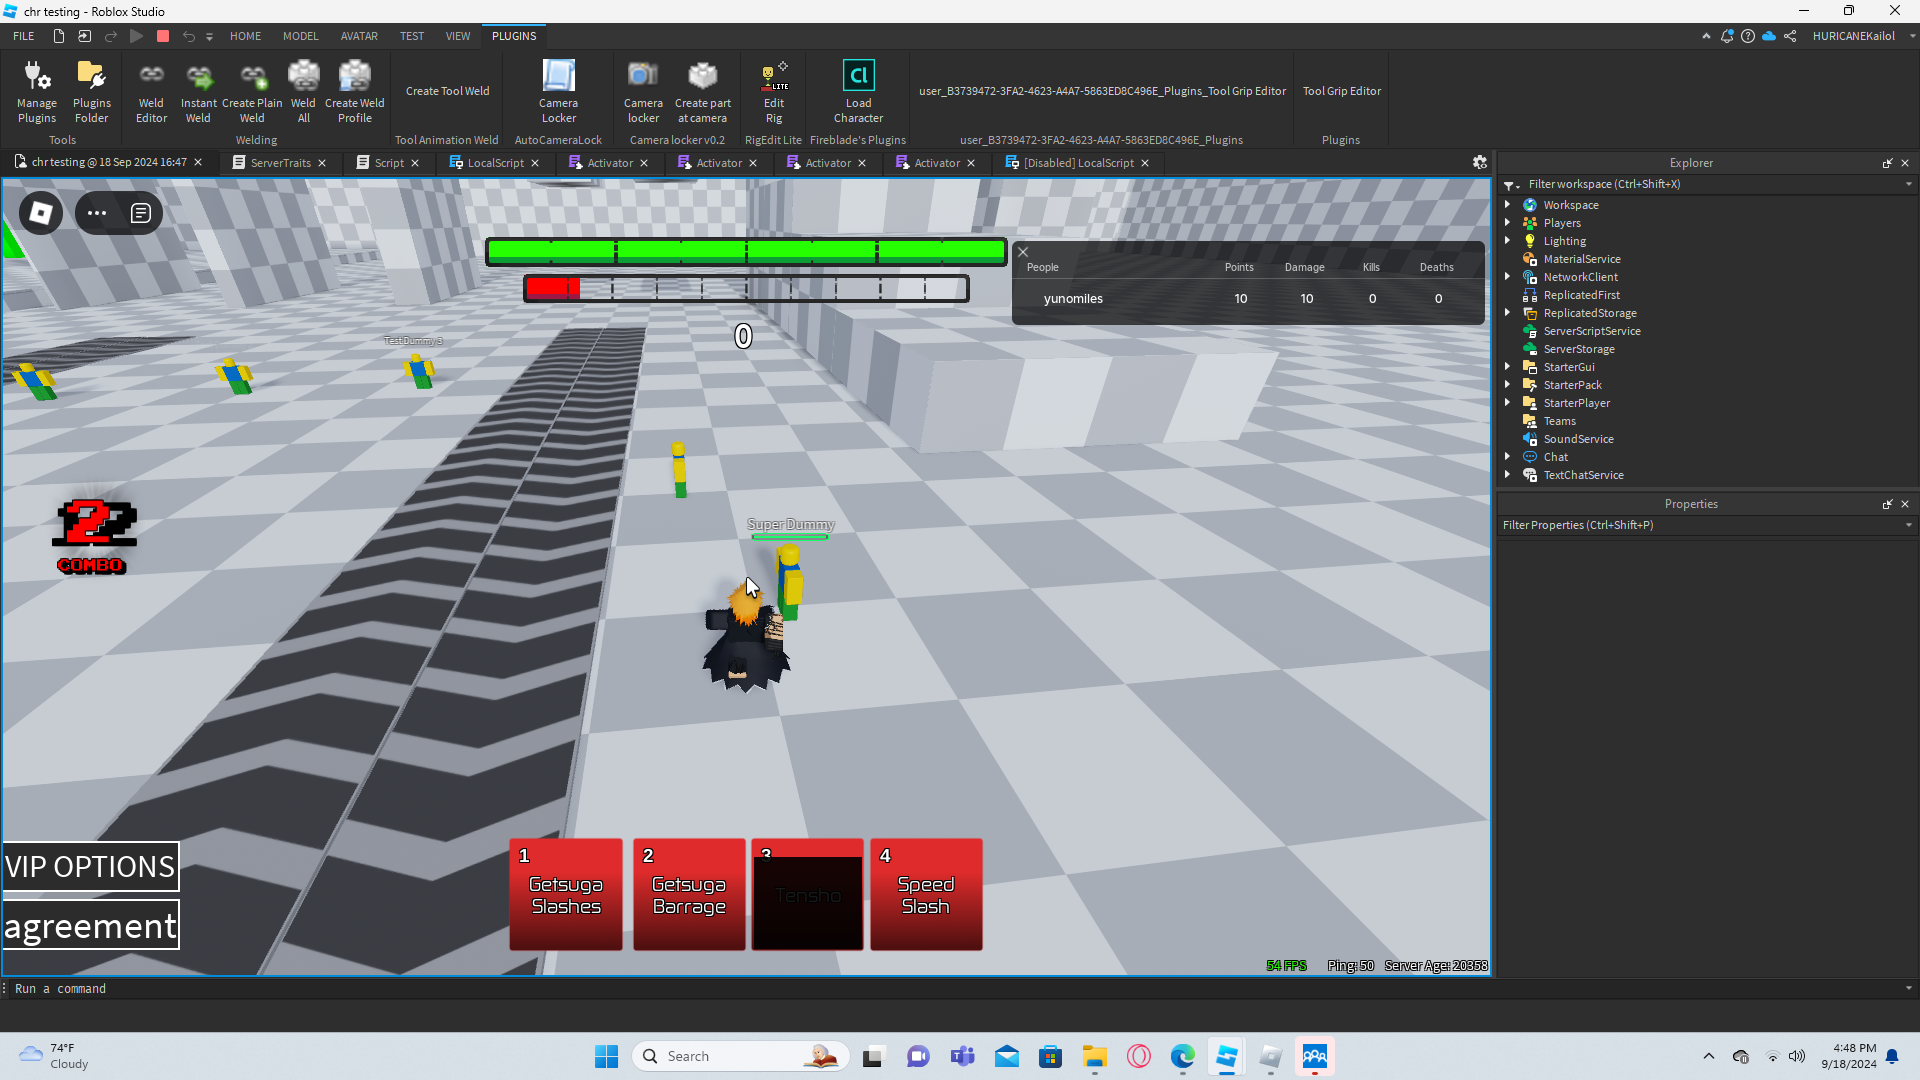Expand the StarterPlayer tree node

[x=1508, y=403]
